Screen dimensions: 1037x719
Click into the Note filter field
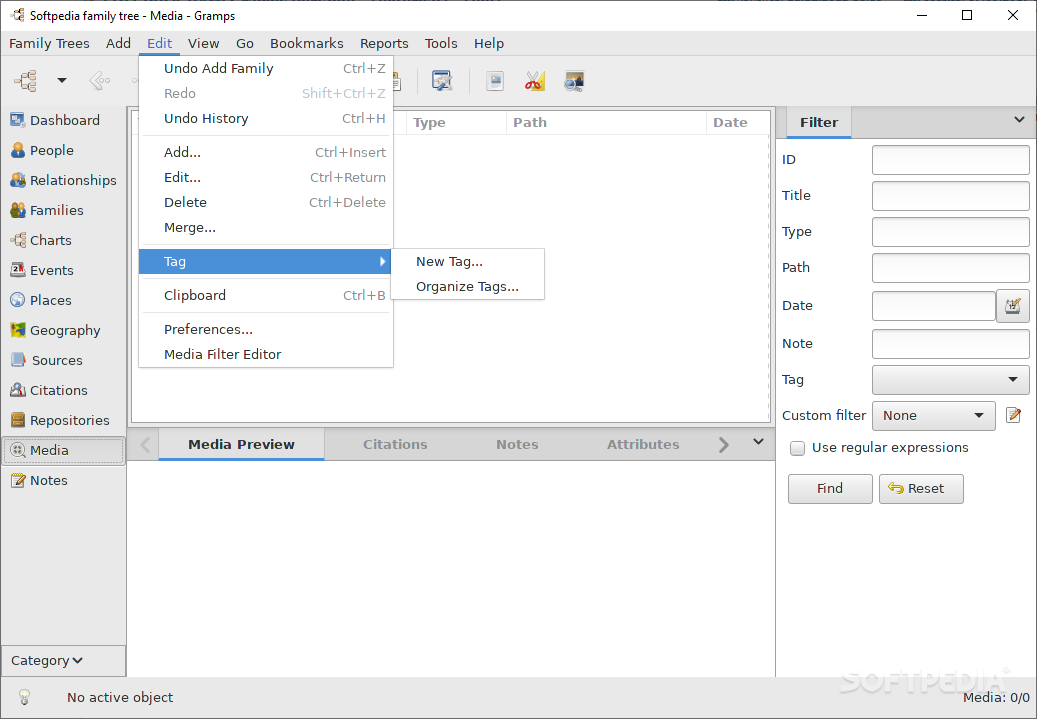[x=950, y=344]
